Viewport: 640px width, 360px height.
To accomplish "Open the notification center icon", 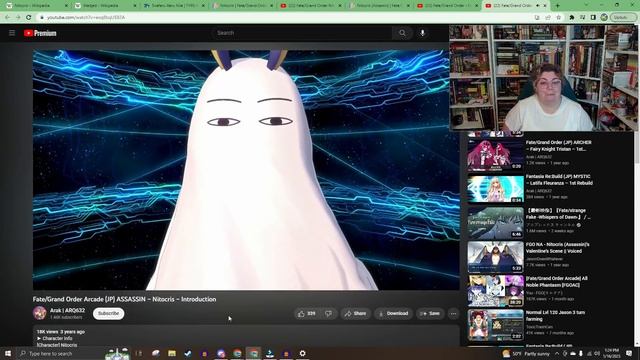I will 629,353.
